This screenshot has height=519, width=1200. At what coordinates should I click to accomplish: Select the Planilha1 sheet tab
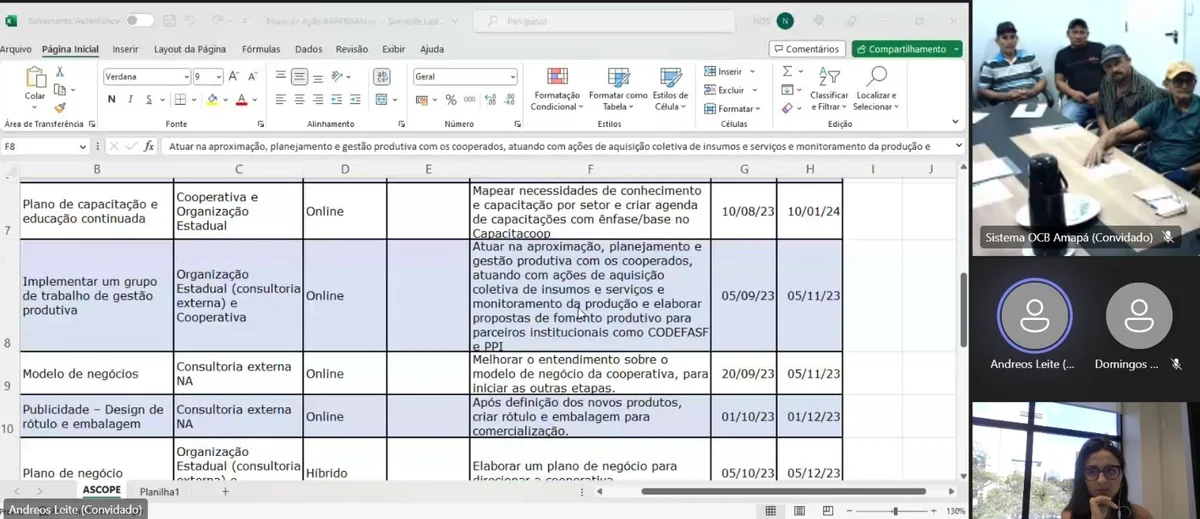(x=160, y=492)
